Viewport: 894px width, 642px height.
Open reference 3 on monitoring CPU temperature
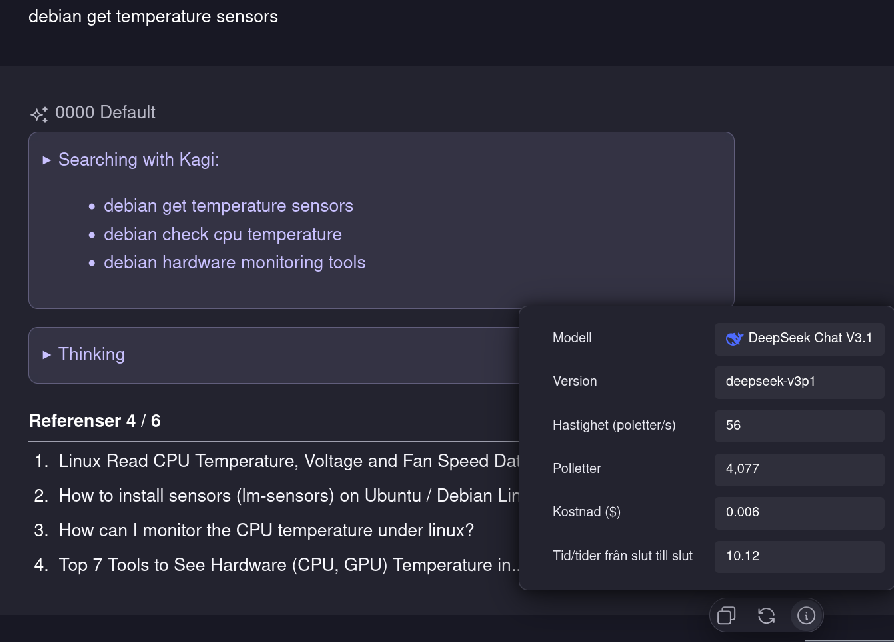[x=266, y=530]
